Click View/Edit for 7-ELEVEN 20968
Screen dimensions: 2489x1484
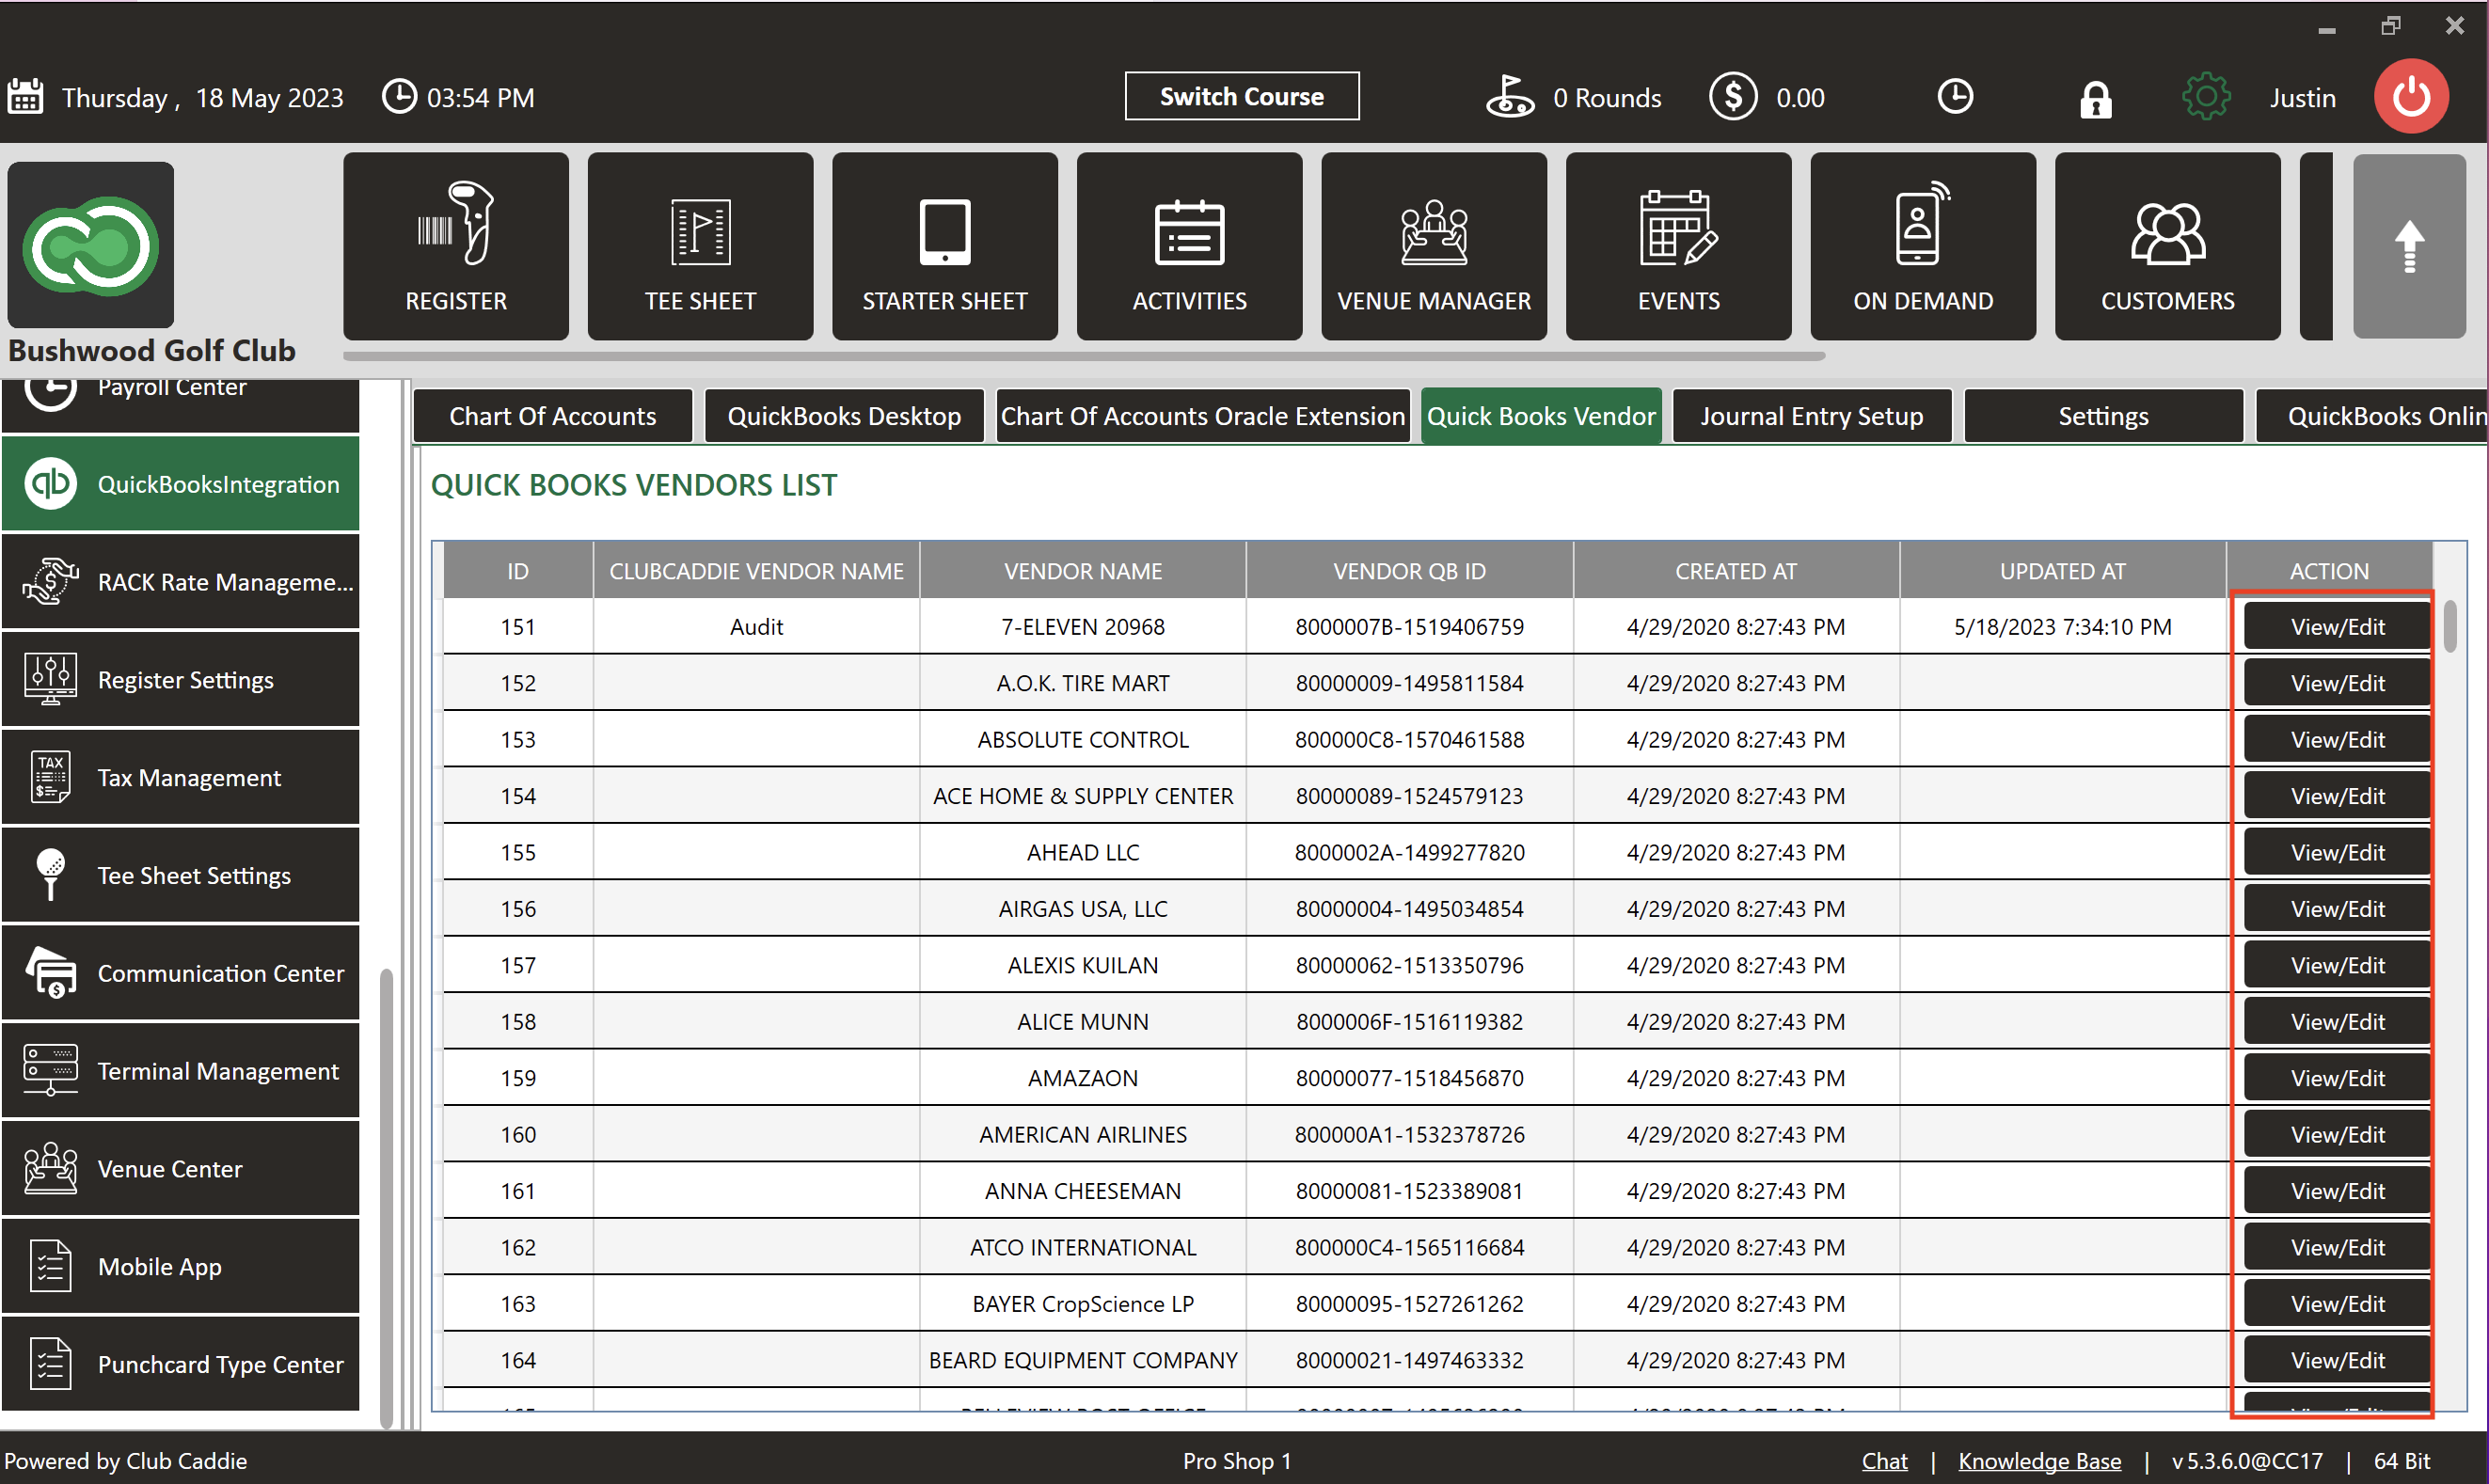pyautogui.click(x=2337, y=627)
